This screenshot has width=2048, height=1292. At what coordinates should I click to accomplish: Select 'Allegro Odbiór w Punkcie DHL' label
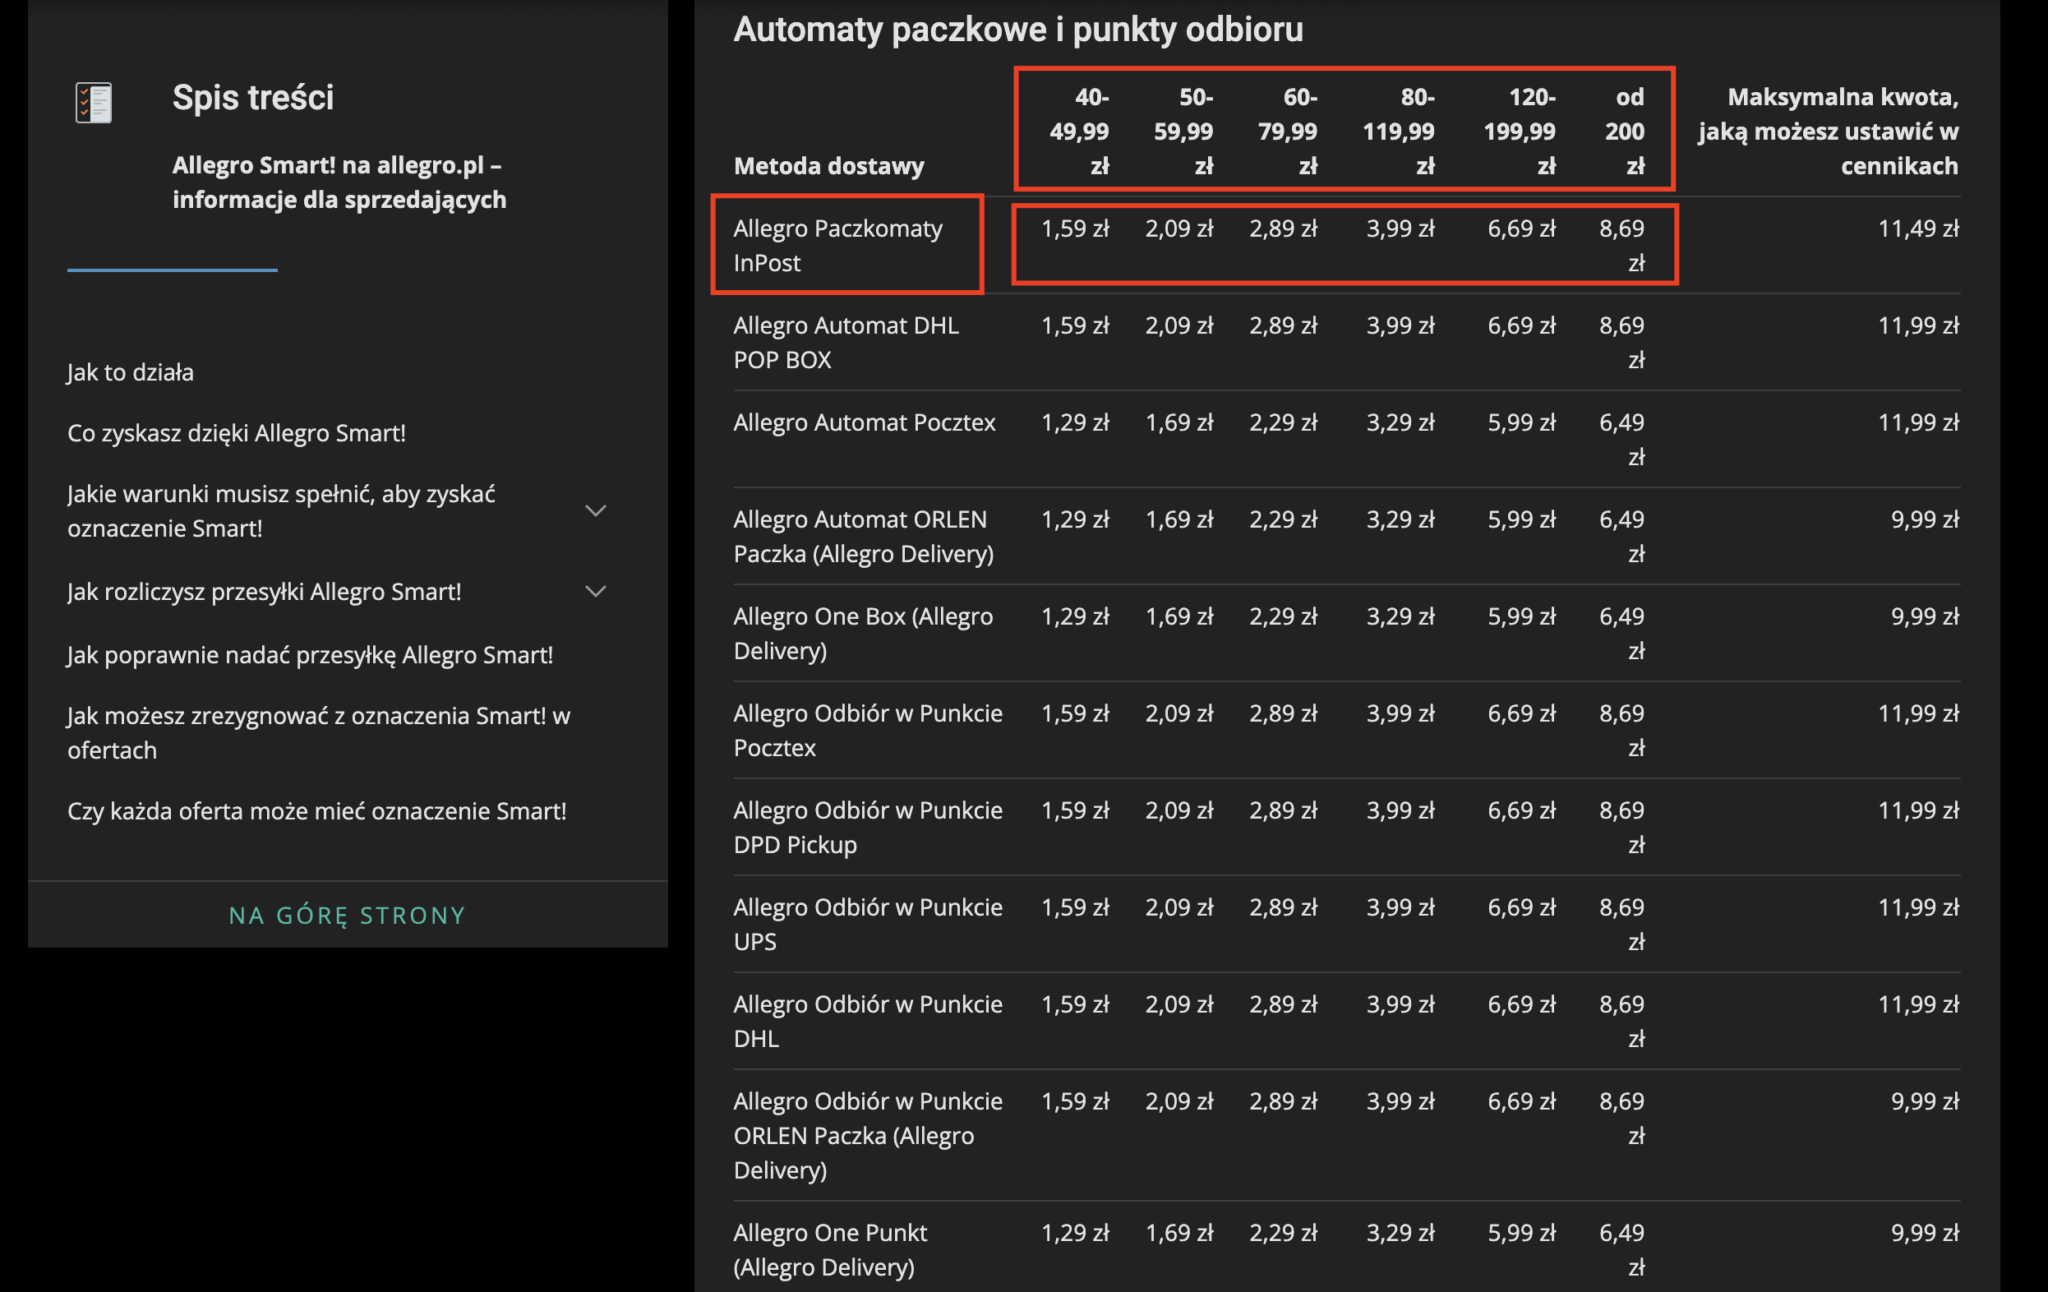868,1021
